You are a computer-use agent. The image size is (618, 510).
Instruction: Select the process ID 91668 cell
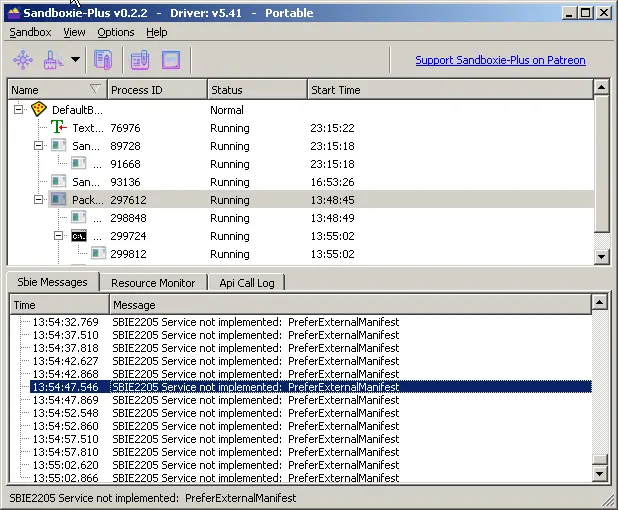point(125,164)
